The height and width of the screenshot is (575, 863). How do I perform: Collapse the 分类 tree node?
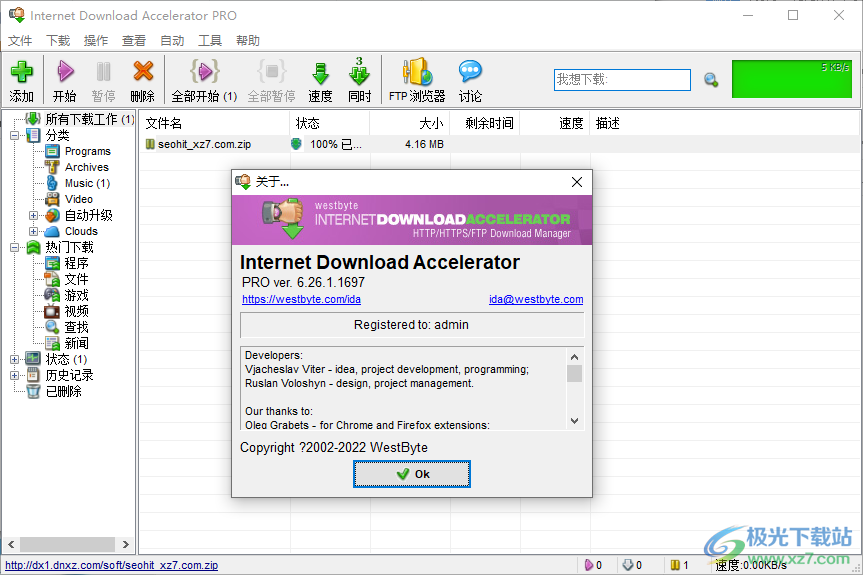click(x=15, y=135)
